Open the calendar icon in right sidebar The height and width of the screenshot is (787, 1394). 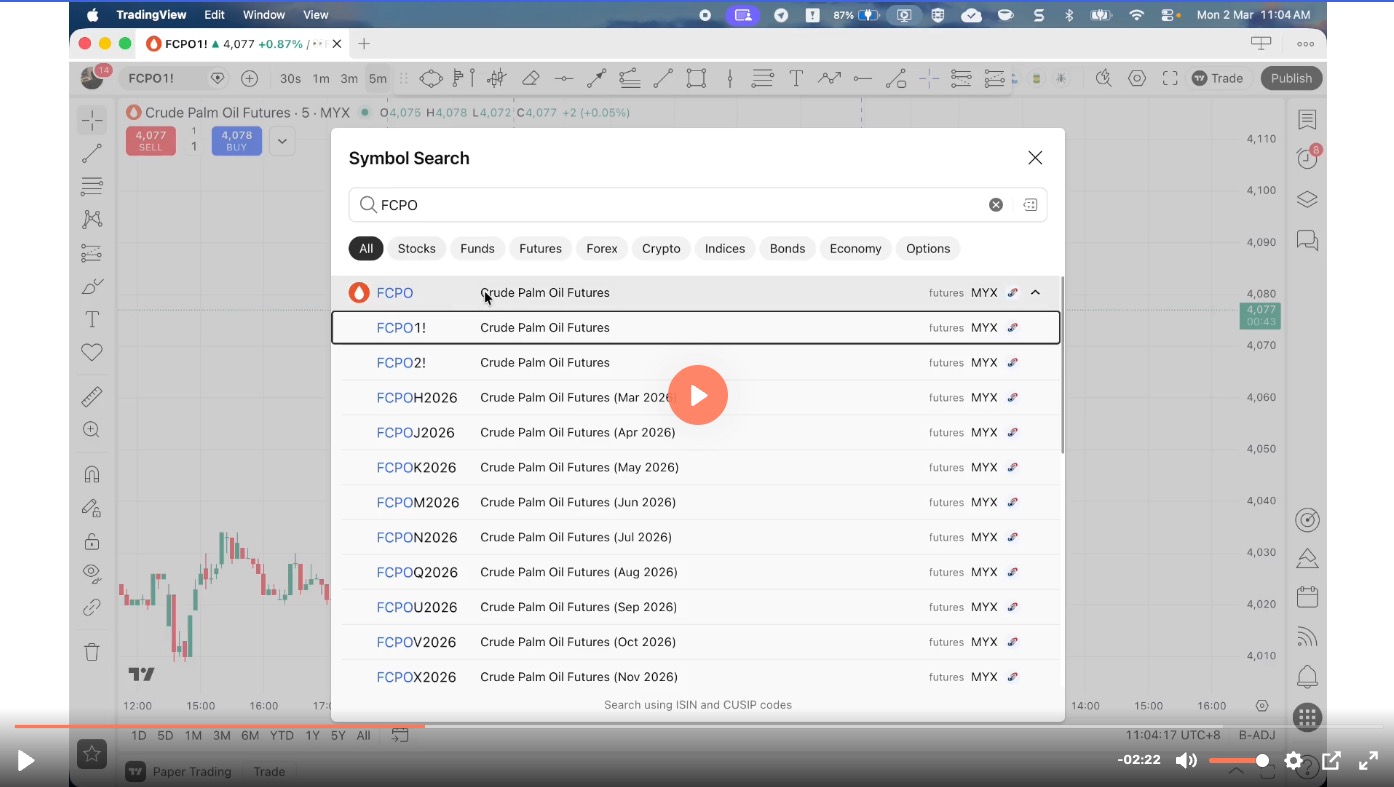[1307, 597]
